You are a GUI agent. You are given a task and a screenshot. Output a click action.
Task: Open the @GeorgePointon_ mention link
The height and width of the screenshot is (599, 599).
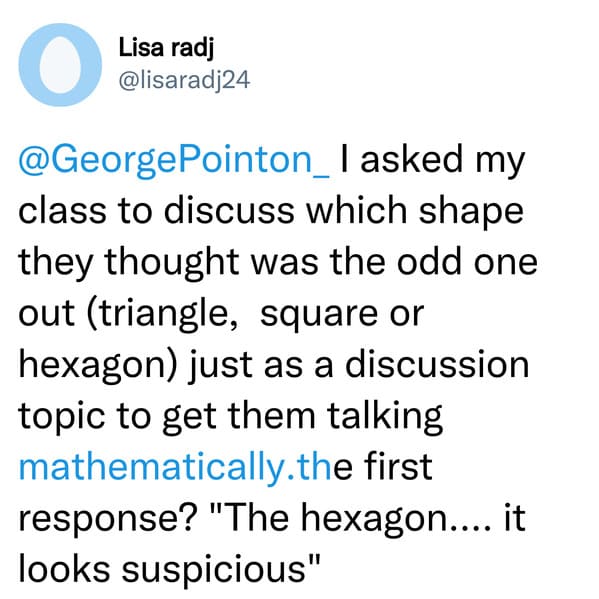pos(174,160)
